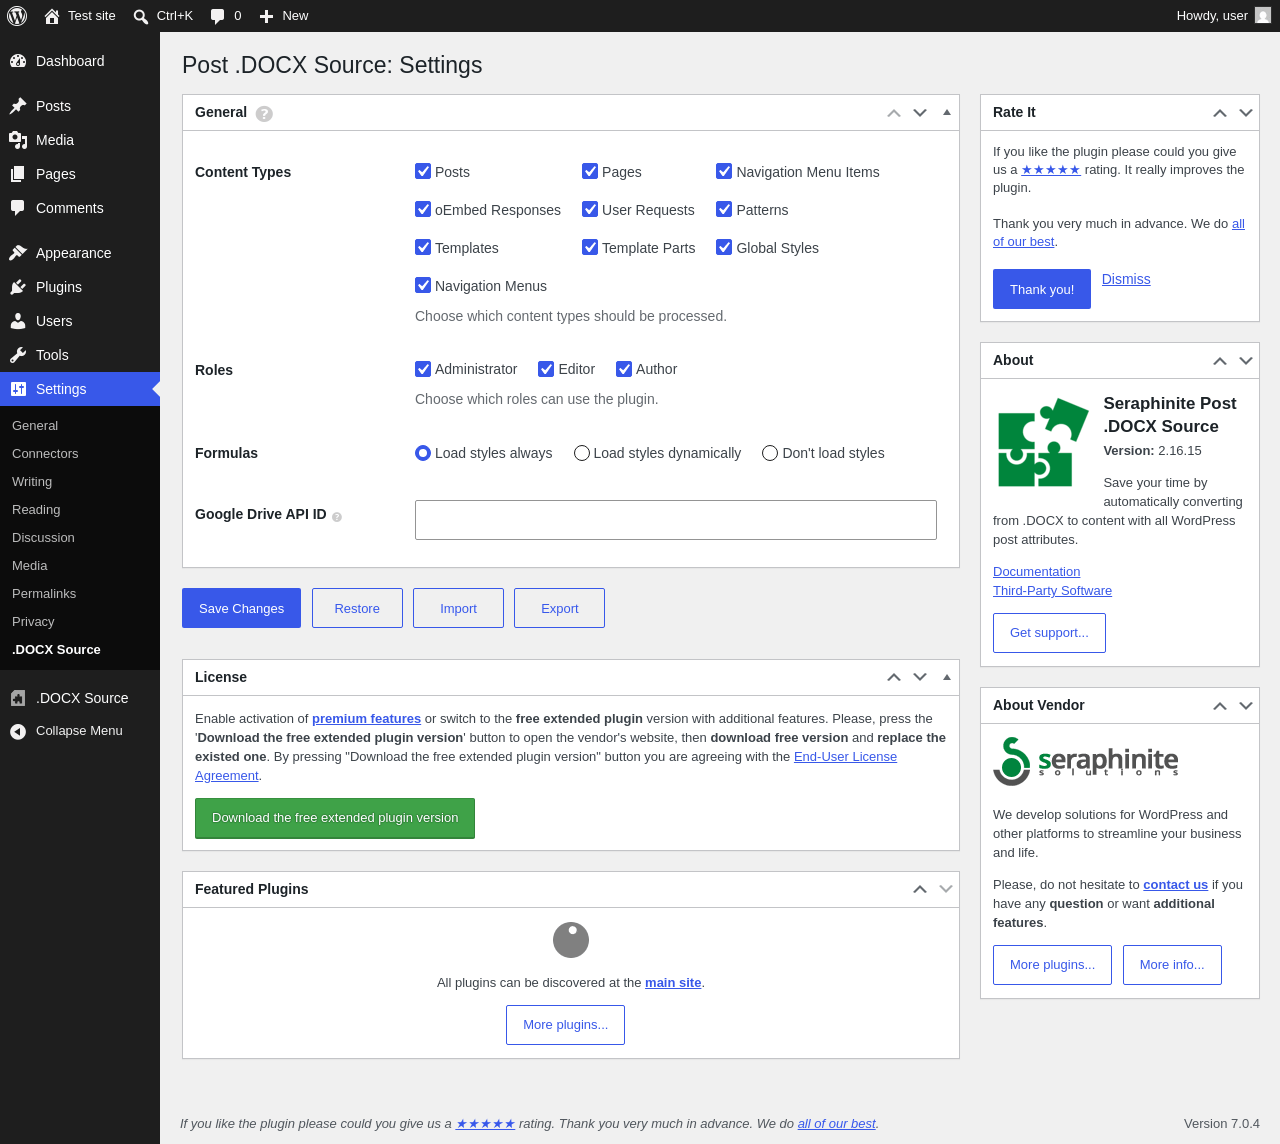
Task: Uncheck the Pages content type
Action: tap(590, 171)
